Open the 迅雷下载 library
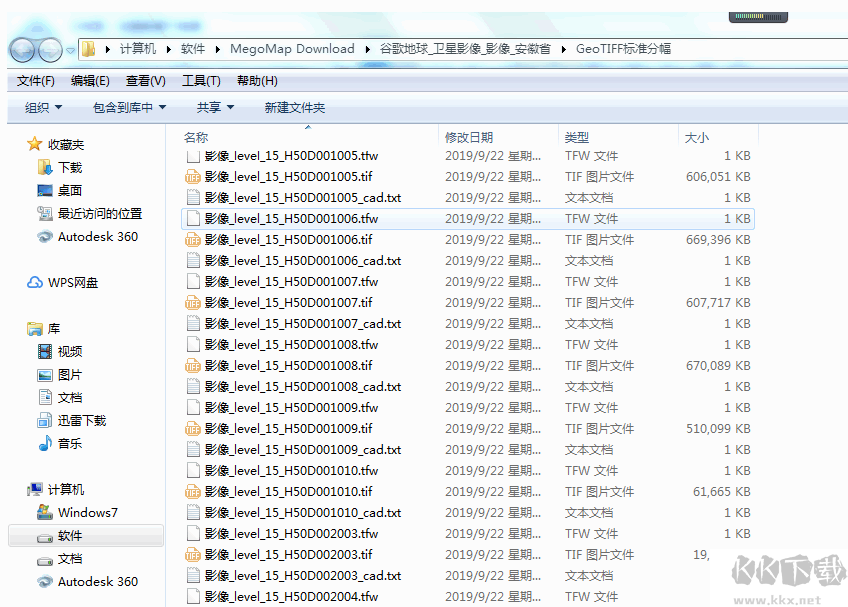Screen dimensions: 848x607 [x=72, y=420]
